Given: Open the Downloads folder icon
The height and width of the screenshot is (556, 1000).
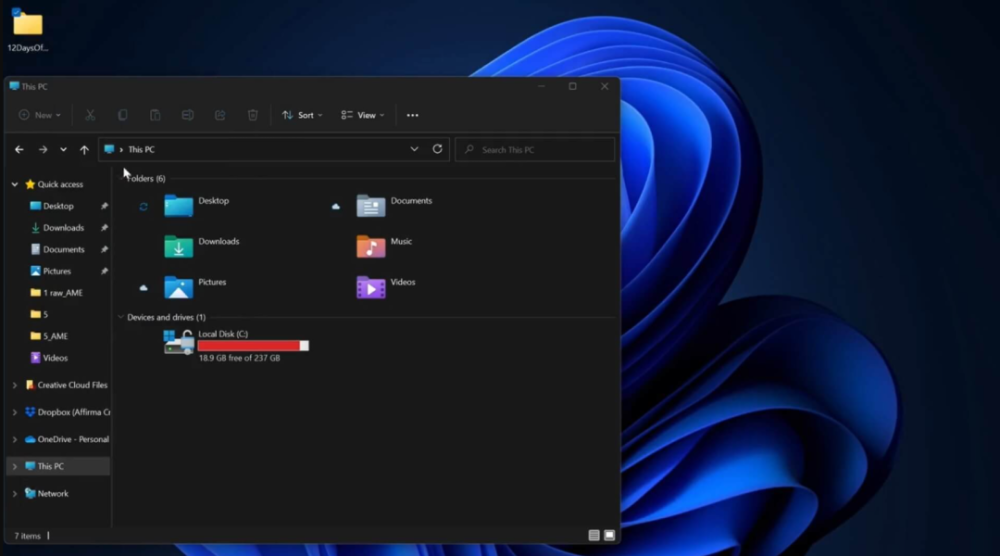Looking at the screenshot, I should pos(178,246).
